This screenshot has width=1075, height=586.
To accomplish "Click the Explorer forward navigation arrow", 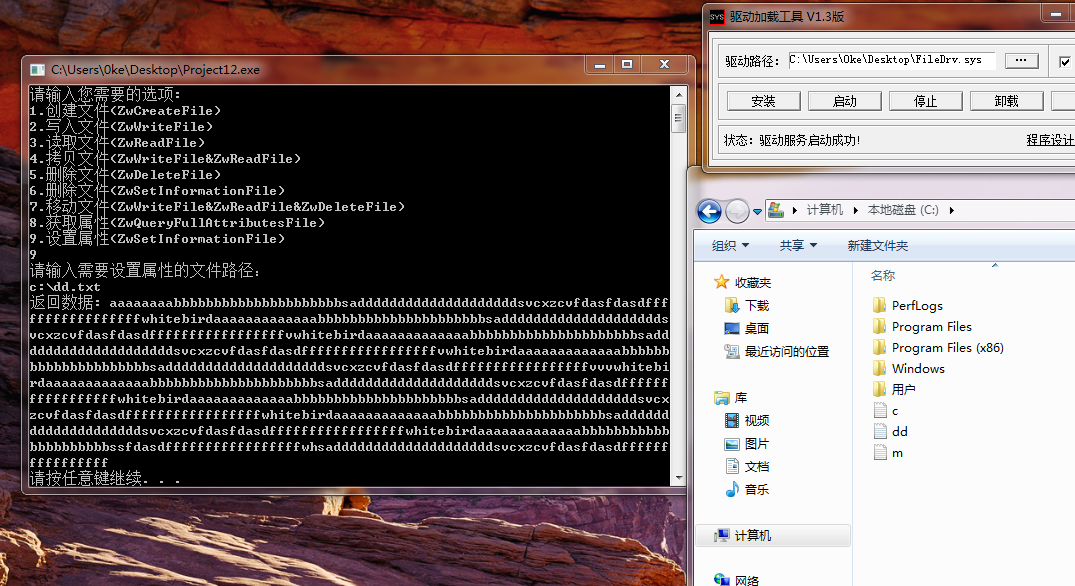I will (x=737, y=211).
